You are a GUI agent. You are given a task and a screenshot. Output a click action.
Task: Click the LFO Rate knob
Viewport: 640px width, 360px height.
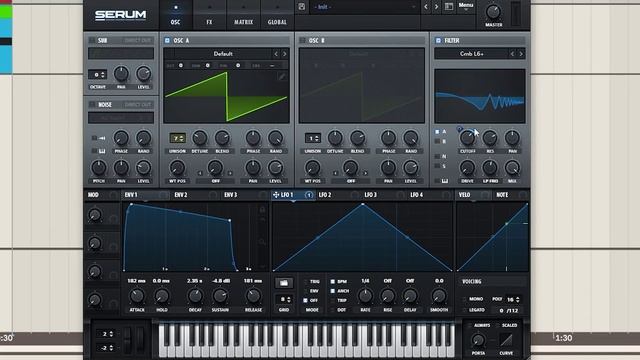click(365, 296)
